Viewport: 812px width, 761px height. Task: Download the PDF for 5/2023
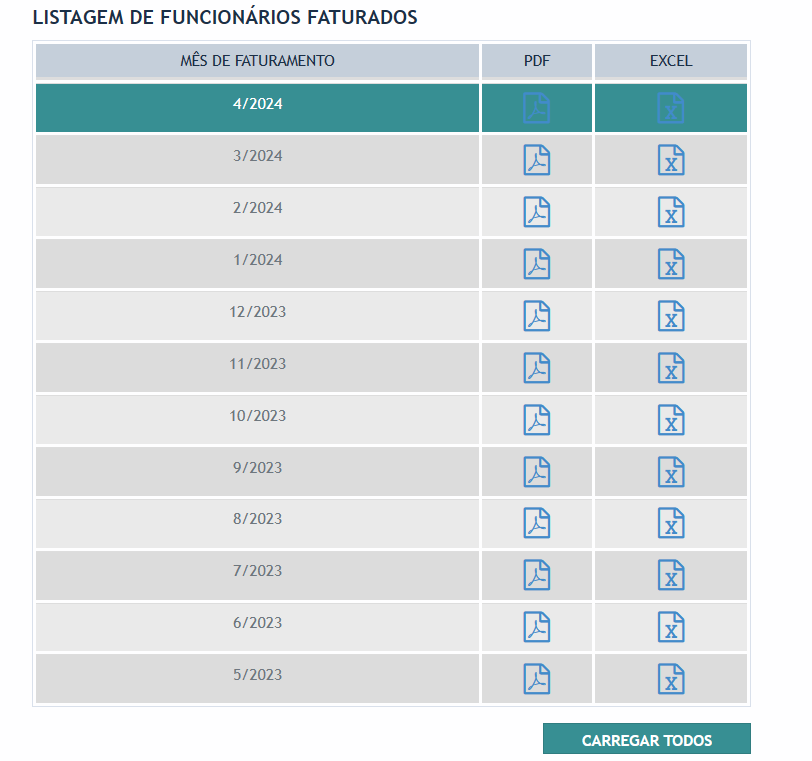(536, 679)
